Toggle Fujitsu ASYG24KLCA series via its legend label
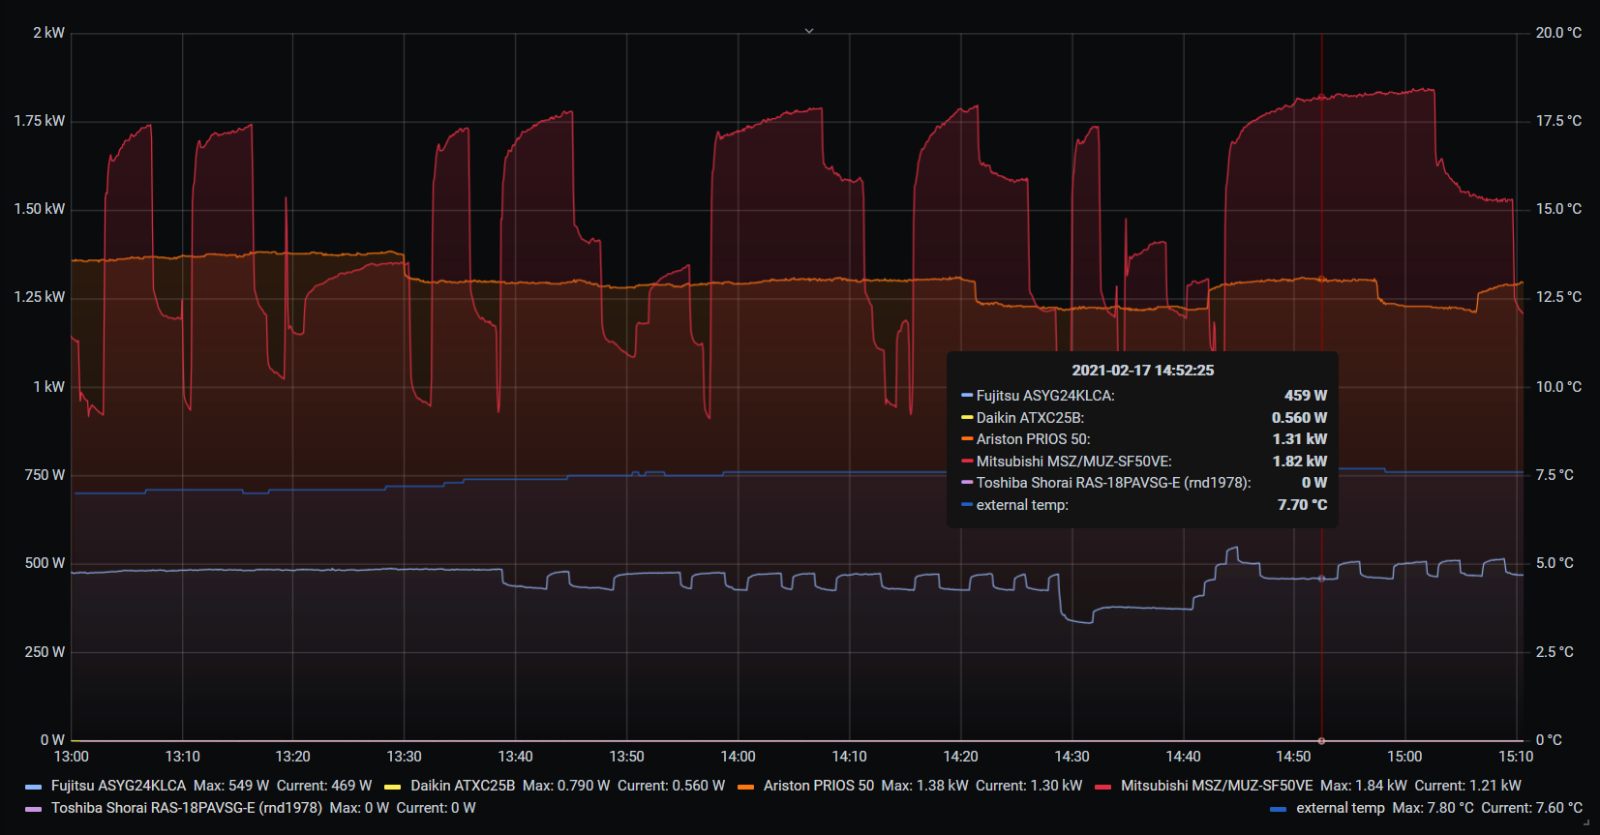This screenshot has width=1600, height=835. coord(118,786)
